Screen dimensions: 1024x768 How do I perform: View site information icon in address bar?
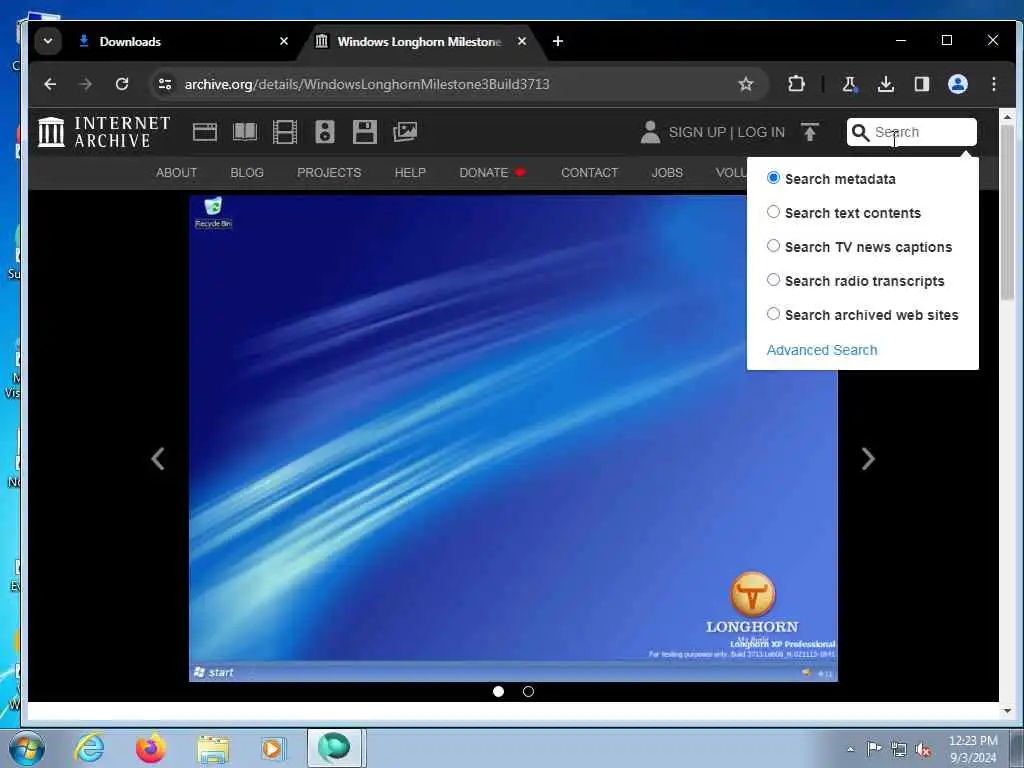click(165, 84)
